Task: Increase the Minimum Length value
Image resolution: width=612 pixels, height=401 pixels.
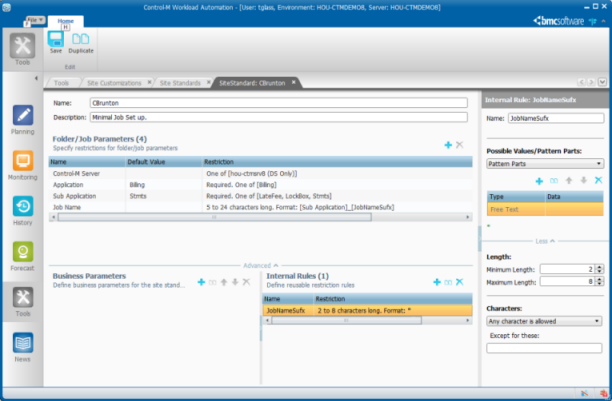Action: (x=600, y=267)
